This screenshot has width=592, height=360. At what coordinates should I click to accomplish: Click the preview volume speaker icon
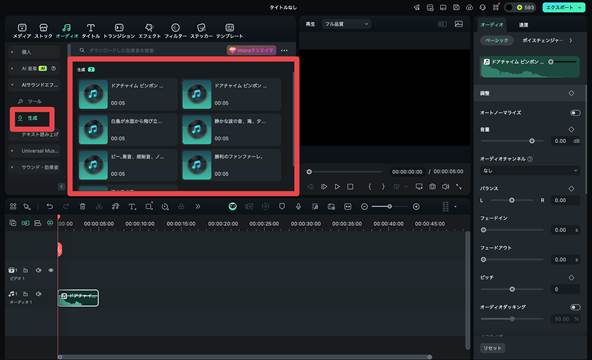pyautogui.click(x=446, y=186)
